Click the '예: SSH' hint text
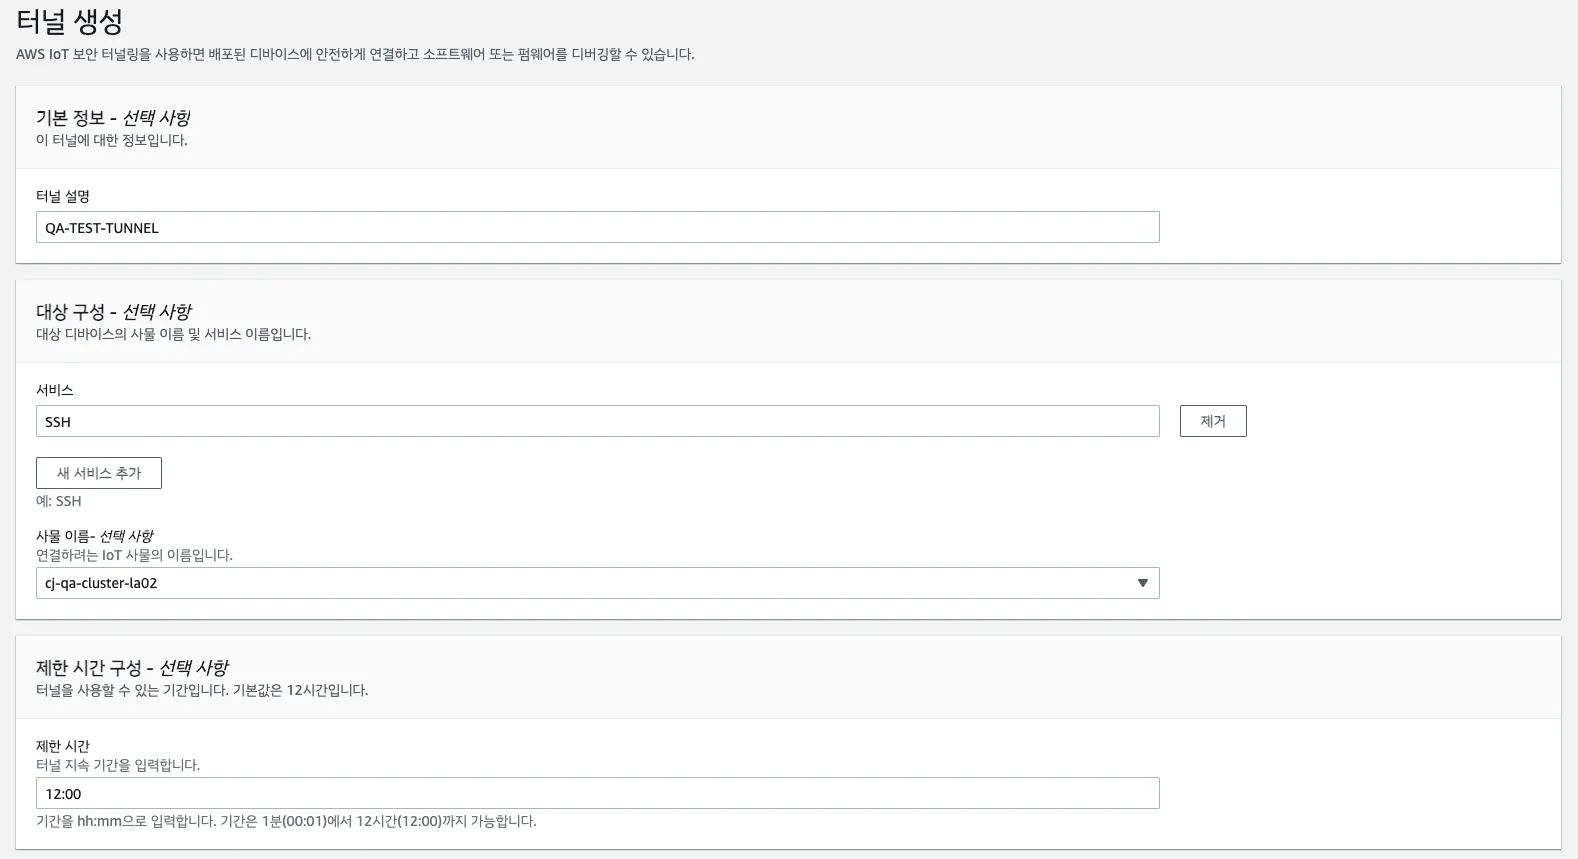Viewport: 1578px width, 859px height. point(59,501)
